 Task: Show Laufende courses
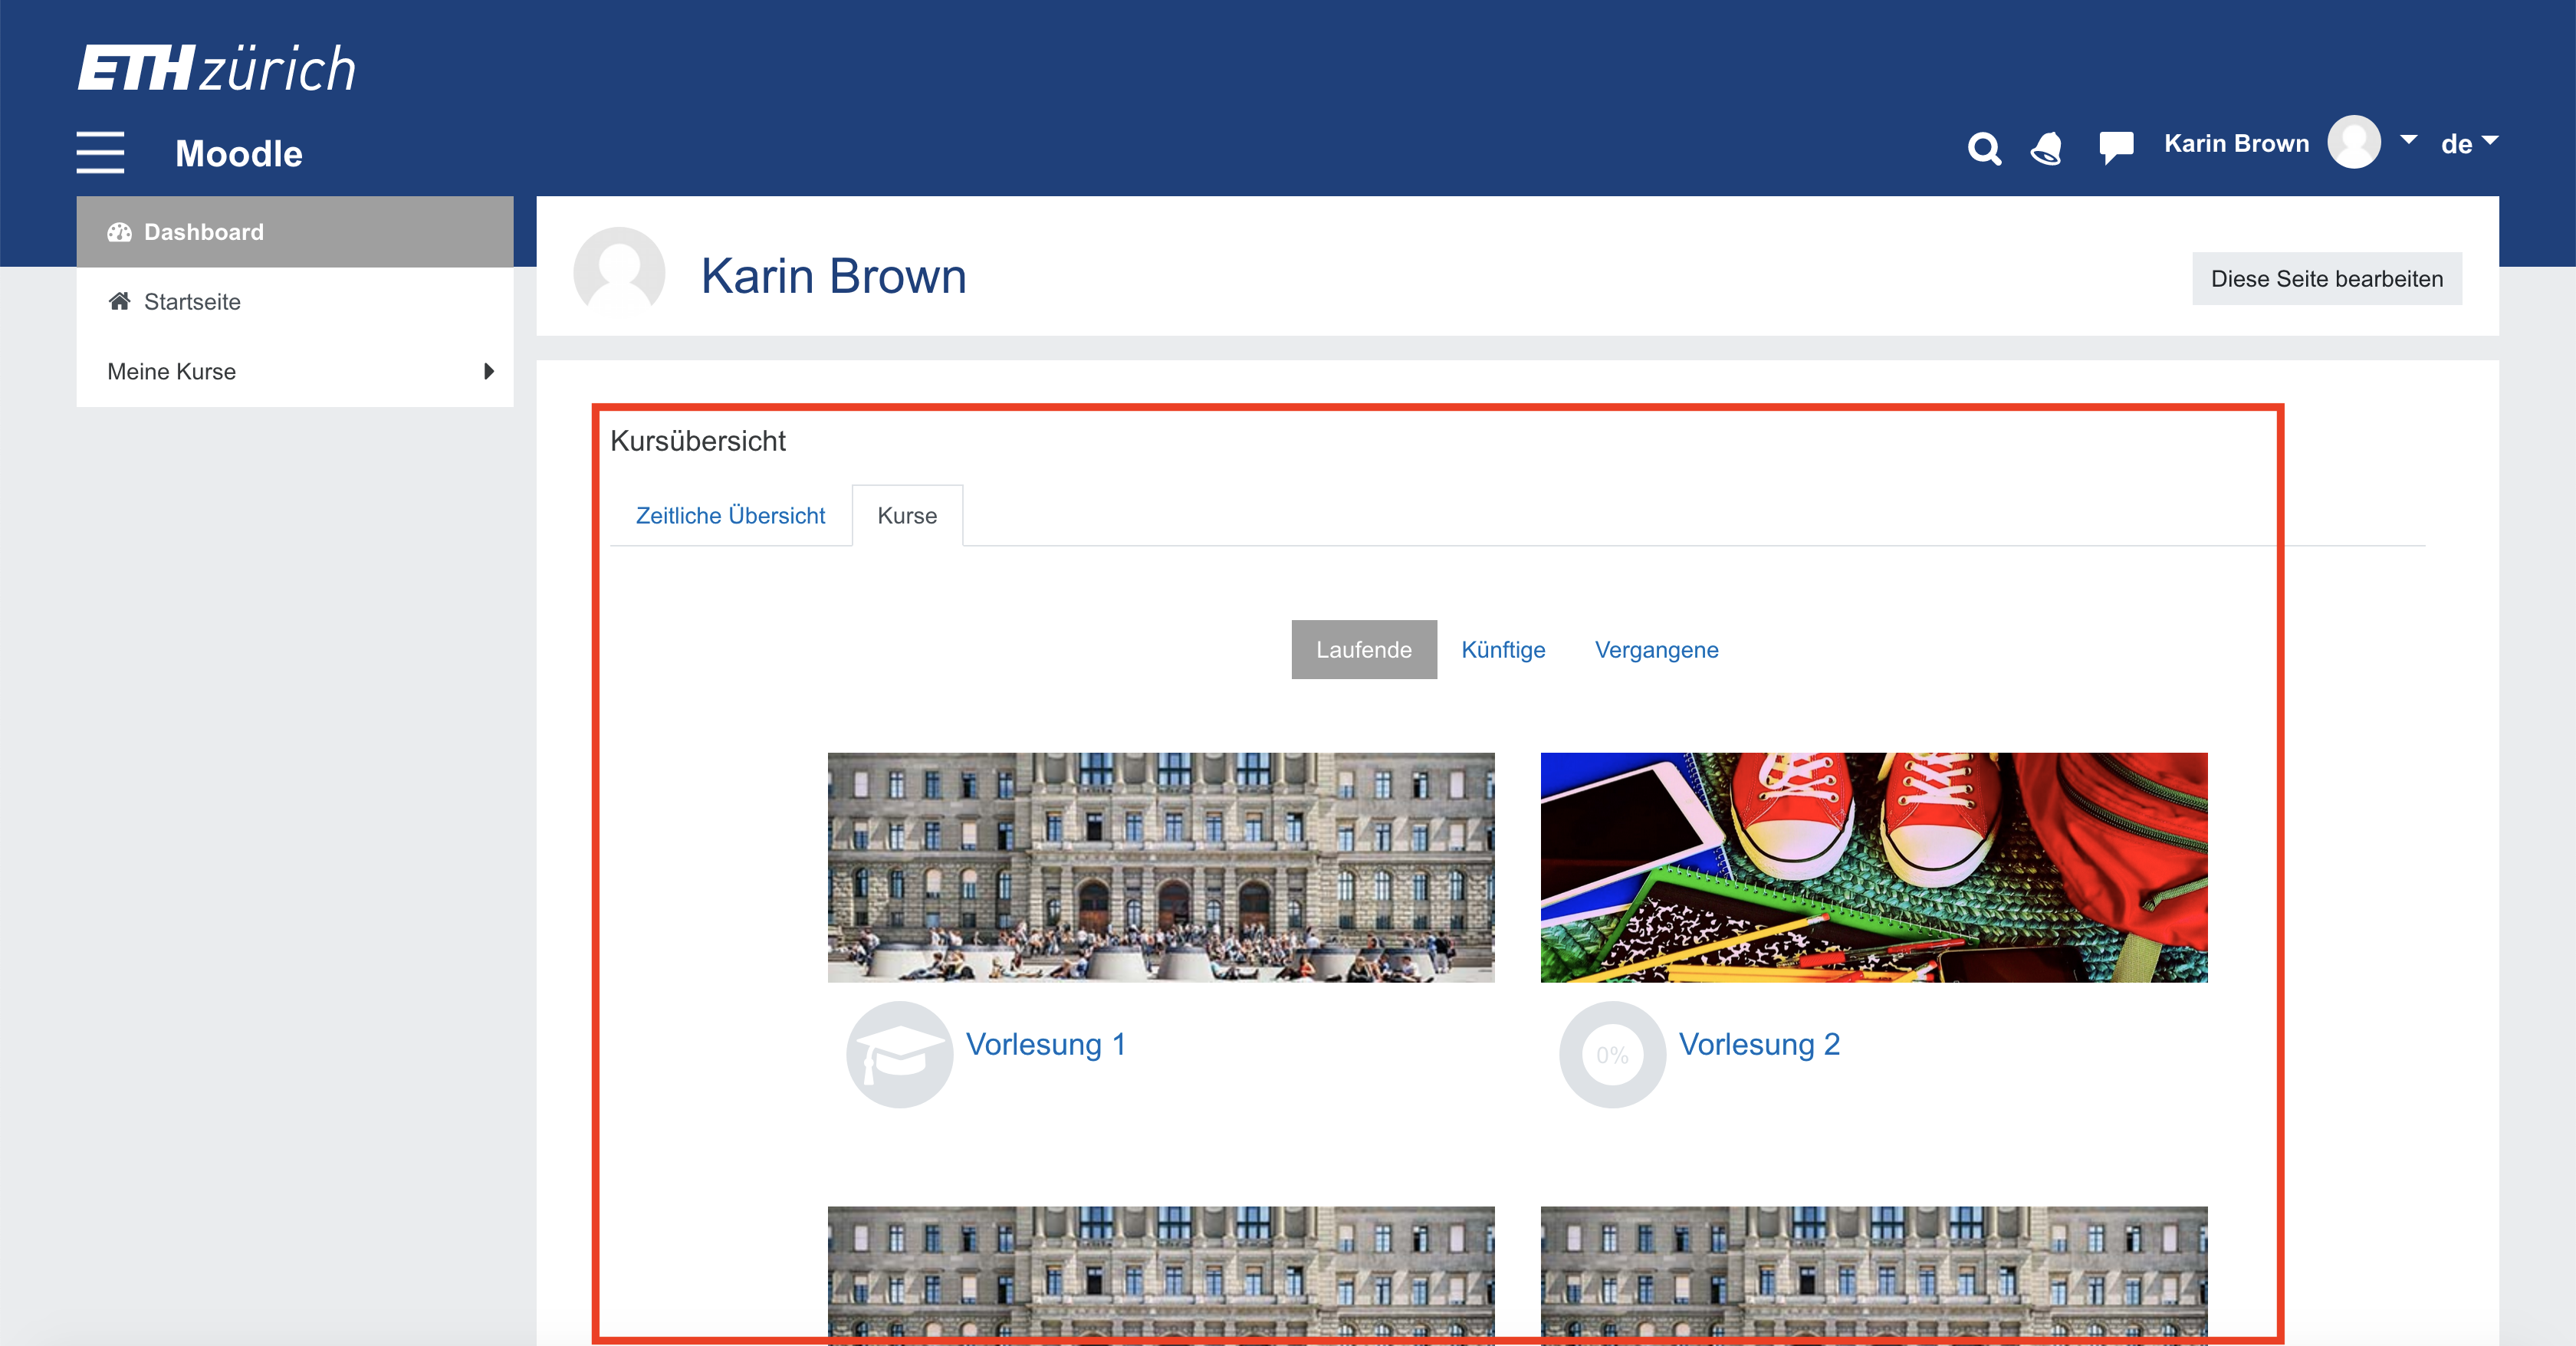[x=1364, y=649]
